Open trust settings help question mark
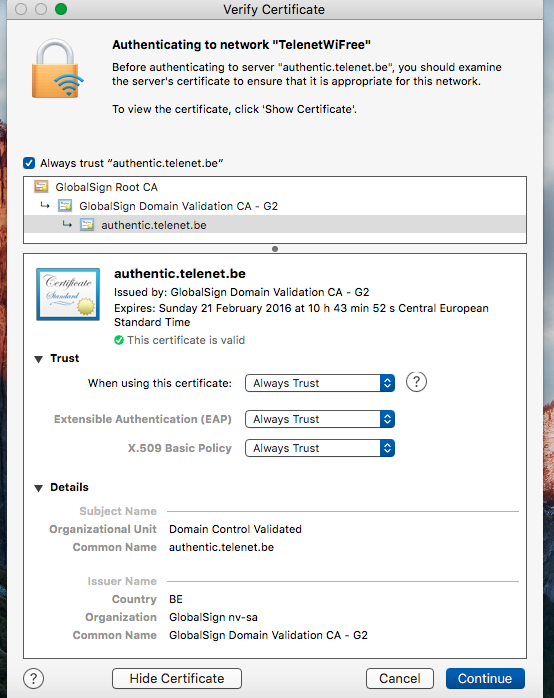This screenshot has height=698, width=554. 416,382
